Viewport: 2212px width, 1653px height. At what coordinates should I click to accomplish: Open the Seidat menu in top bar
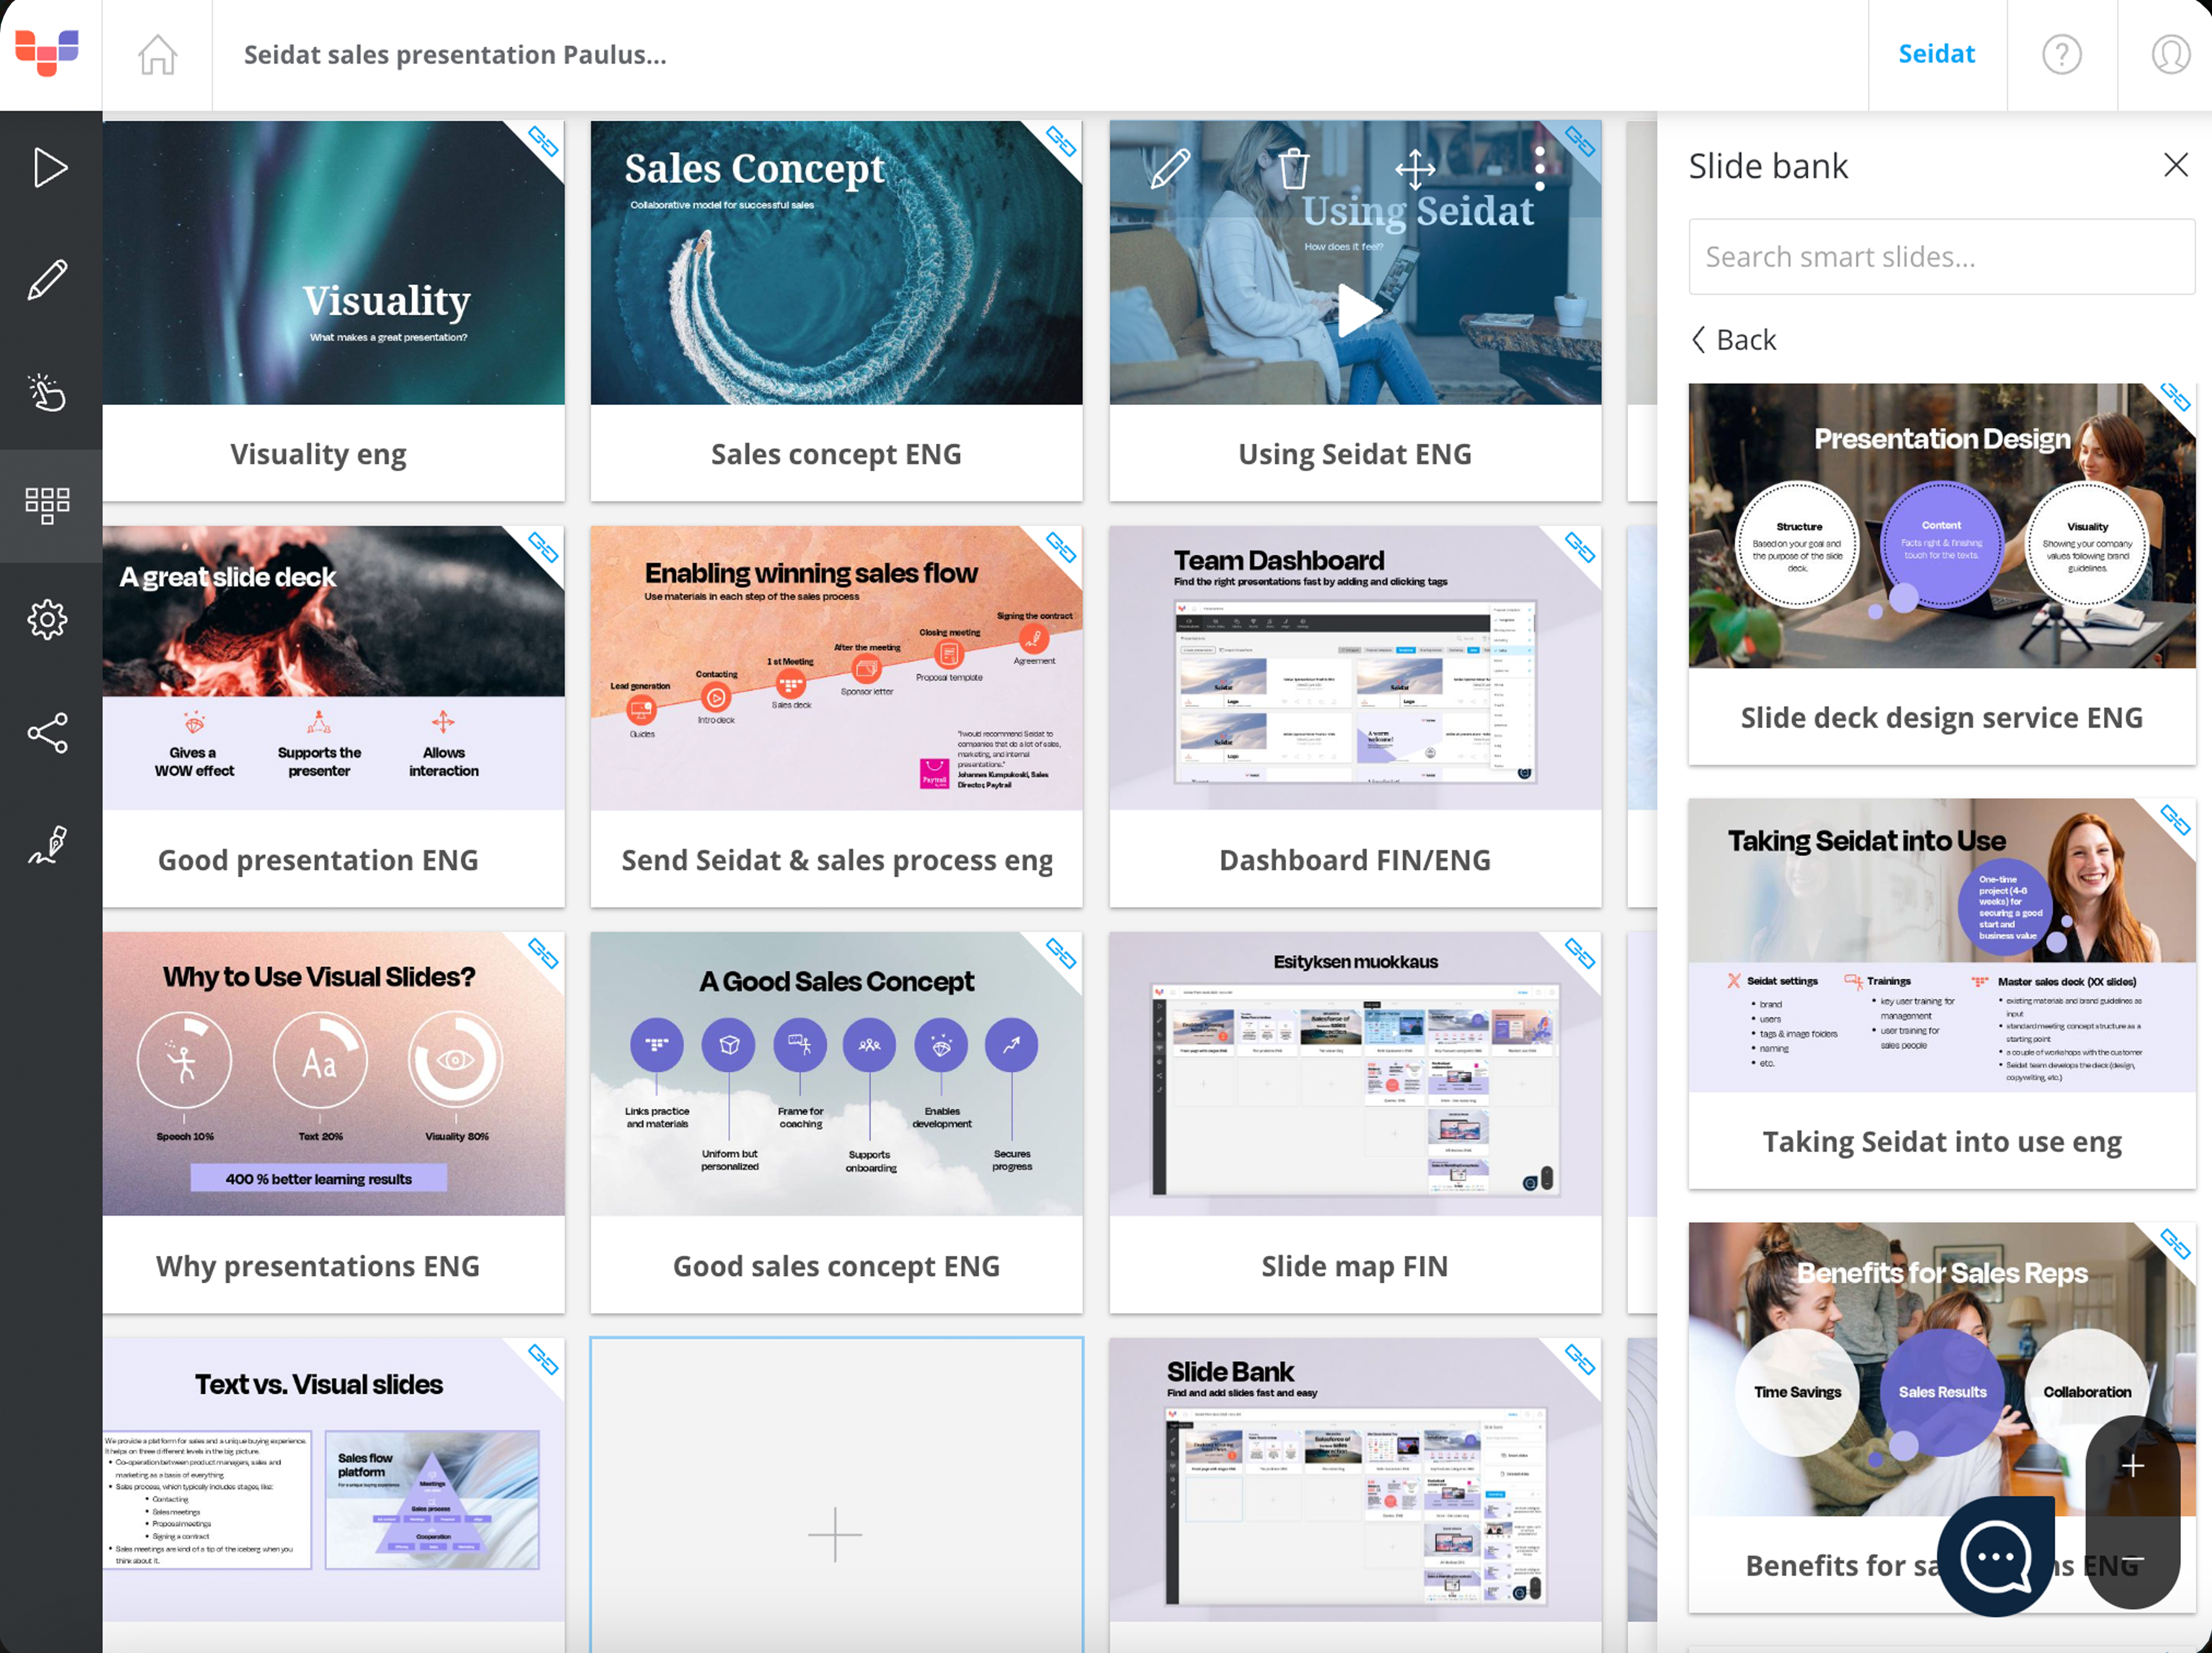click(x=1936, y=54)
